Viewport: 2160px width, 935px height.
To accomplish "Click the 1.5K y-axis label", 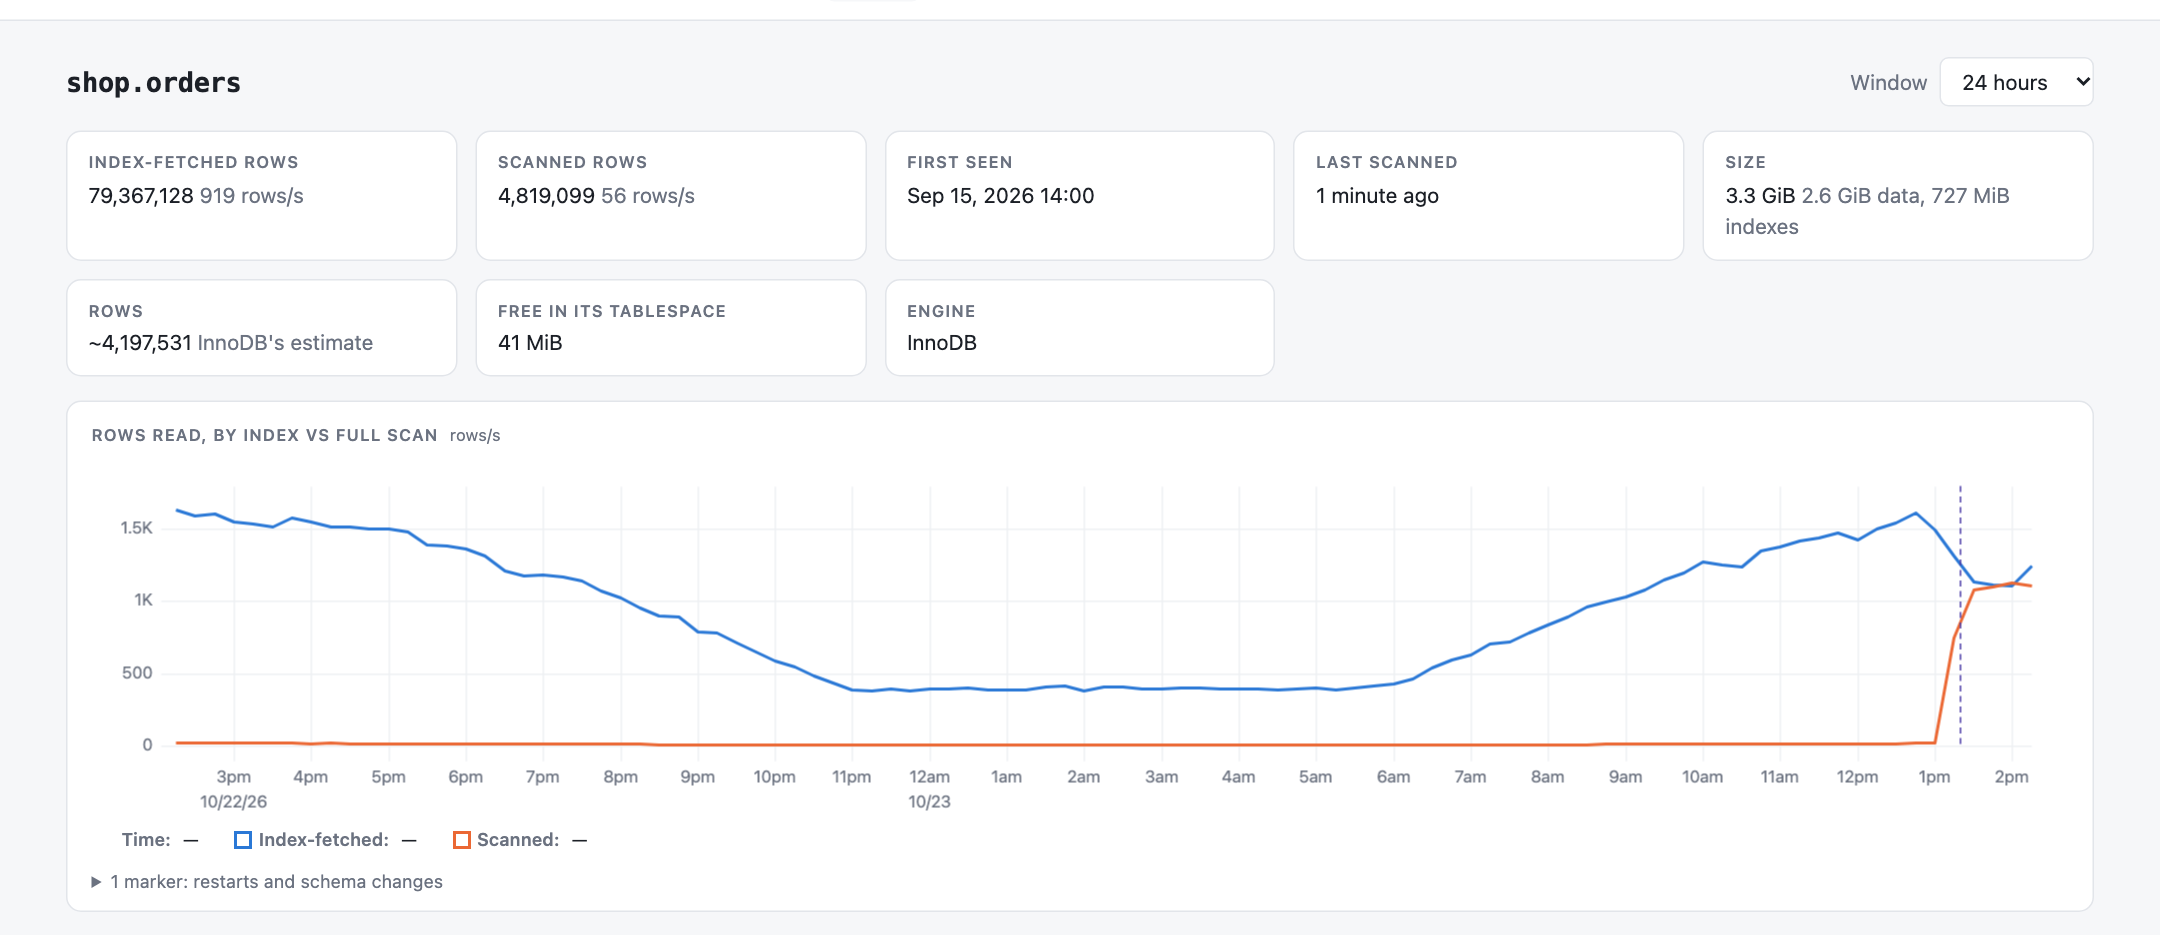I will 136,527.
